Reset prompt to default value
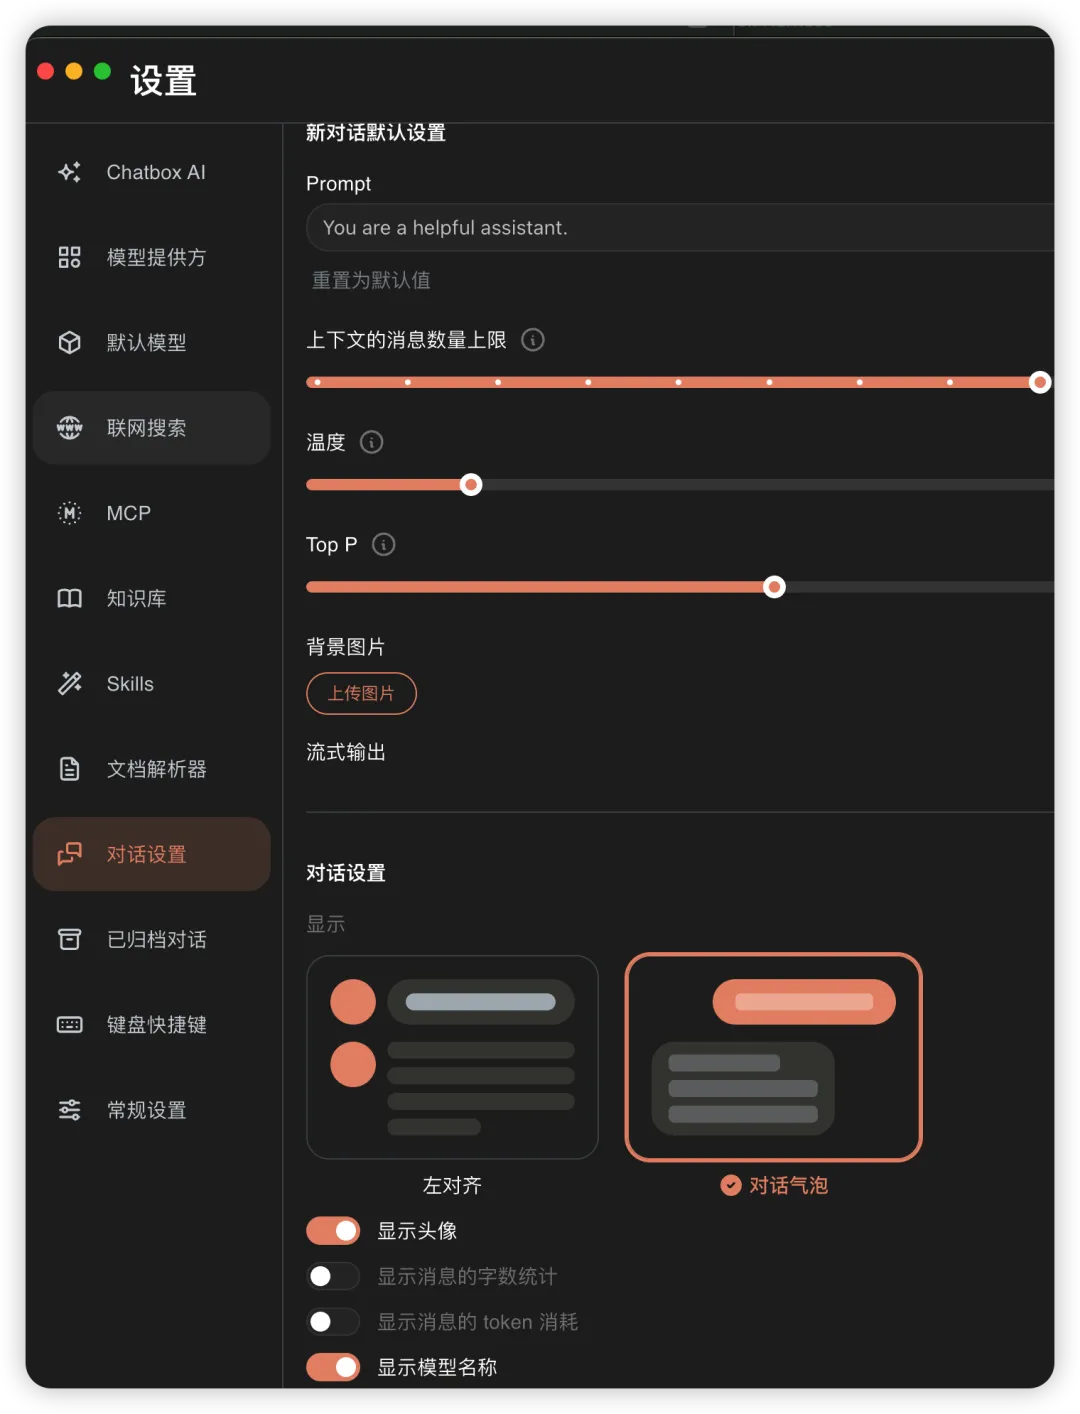This screenshot has height=1414, width=1080. [371, 280]
